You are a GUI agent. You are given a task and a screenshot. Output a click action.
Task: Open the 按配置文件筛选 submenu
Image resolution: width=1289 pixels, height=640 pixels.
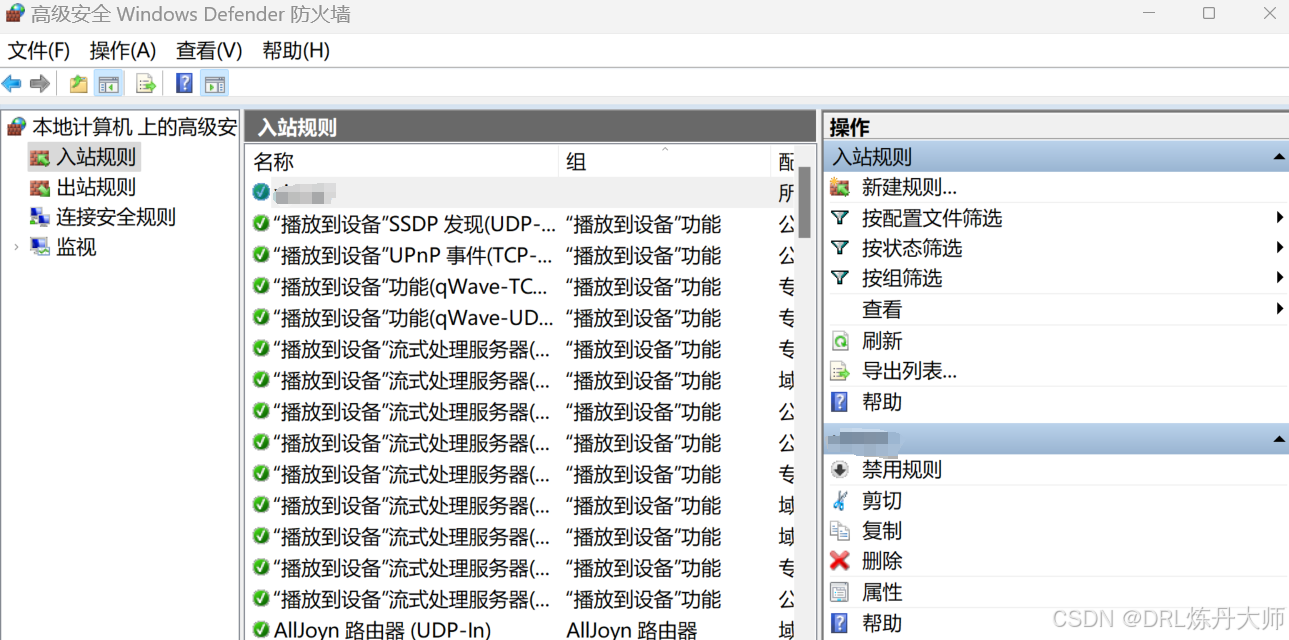click(x=1056, y=218)
